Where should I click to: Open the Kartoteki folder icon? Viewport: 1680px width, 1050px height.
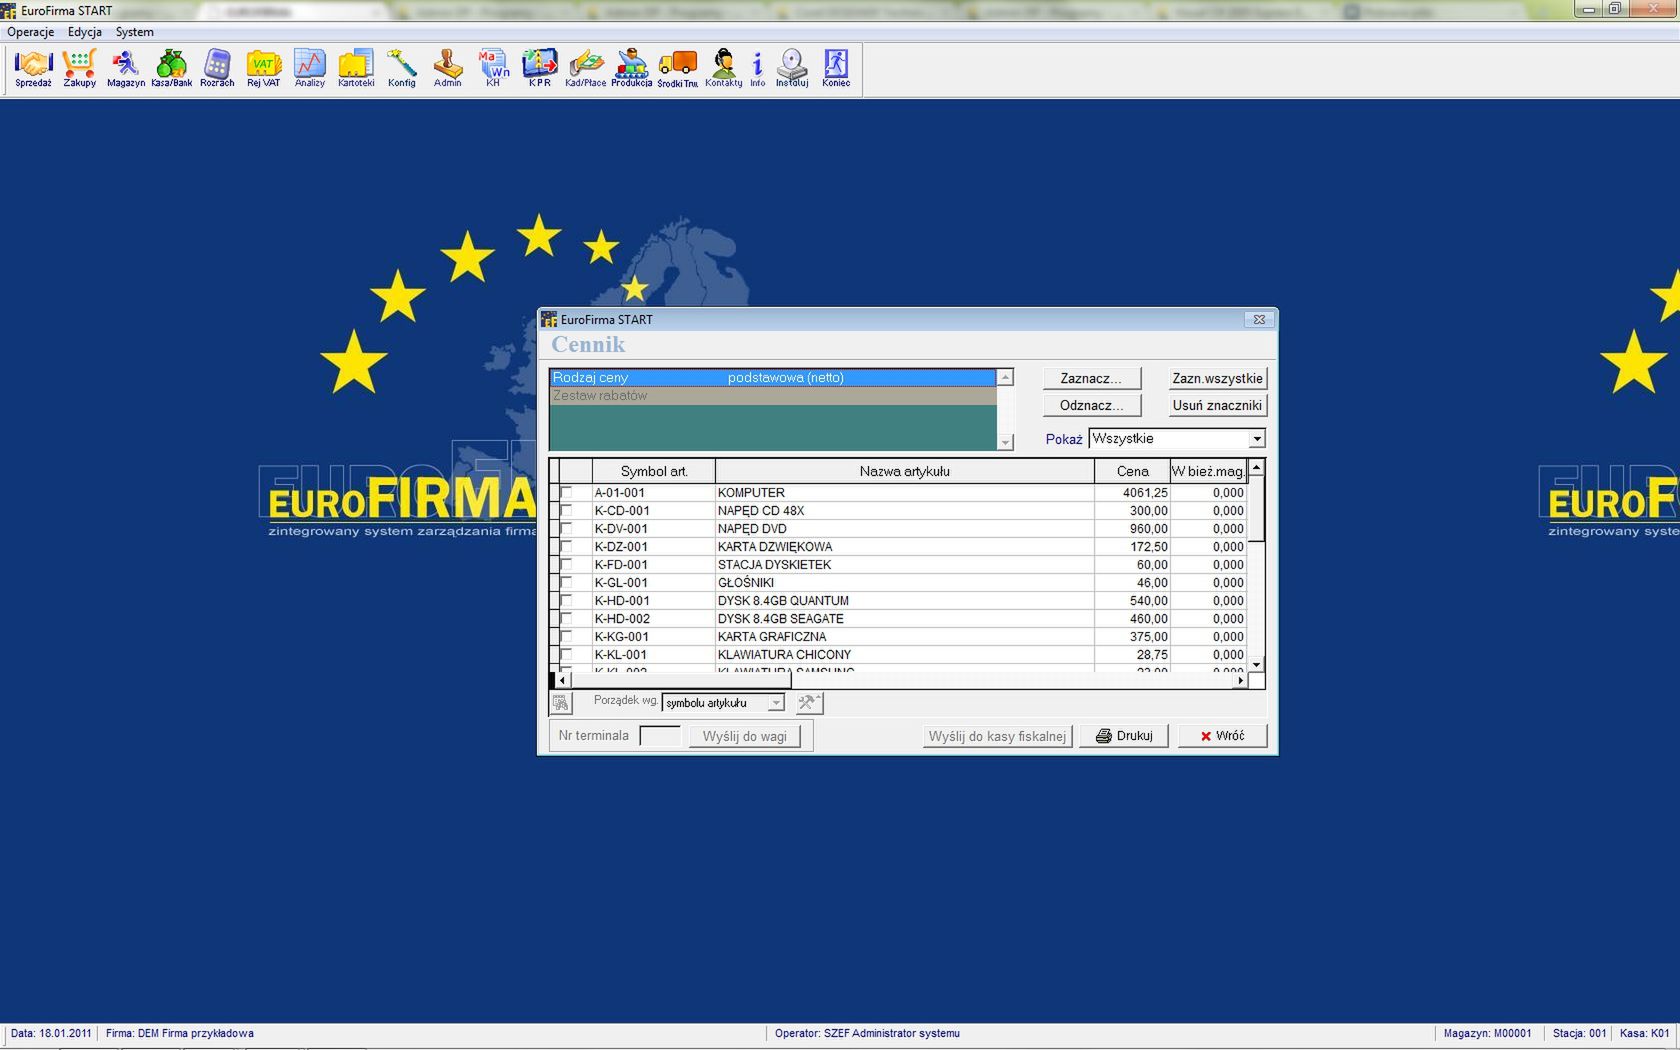point(355,68)
